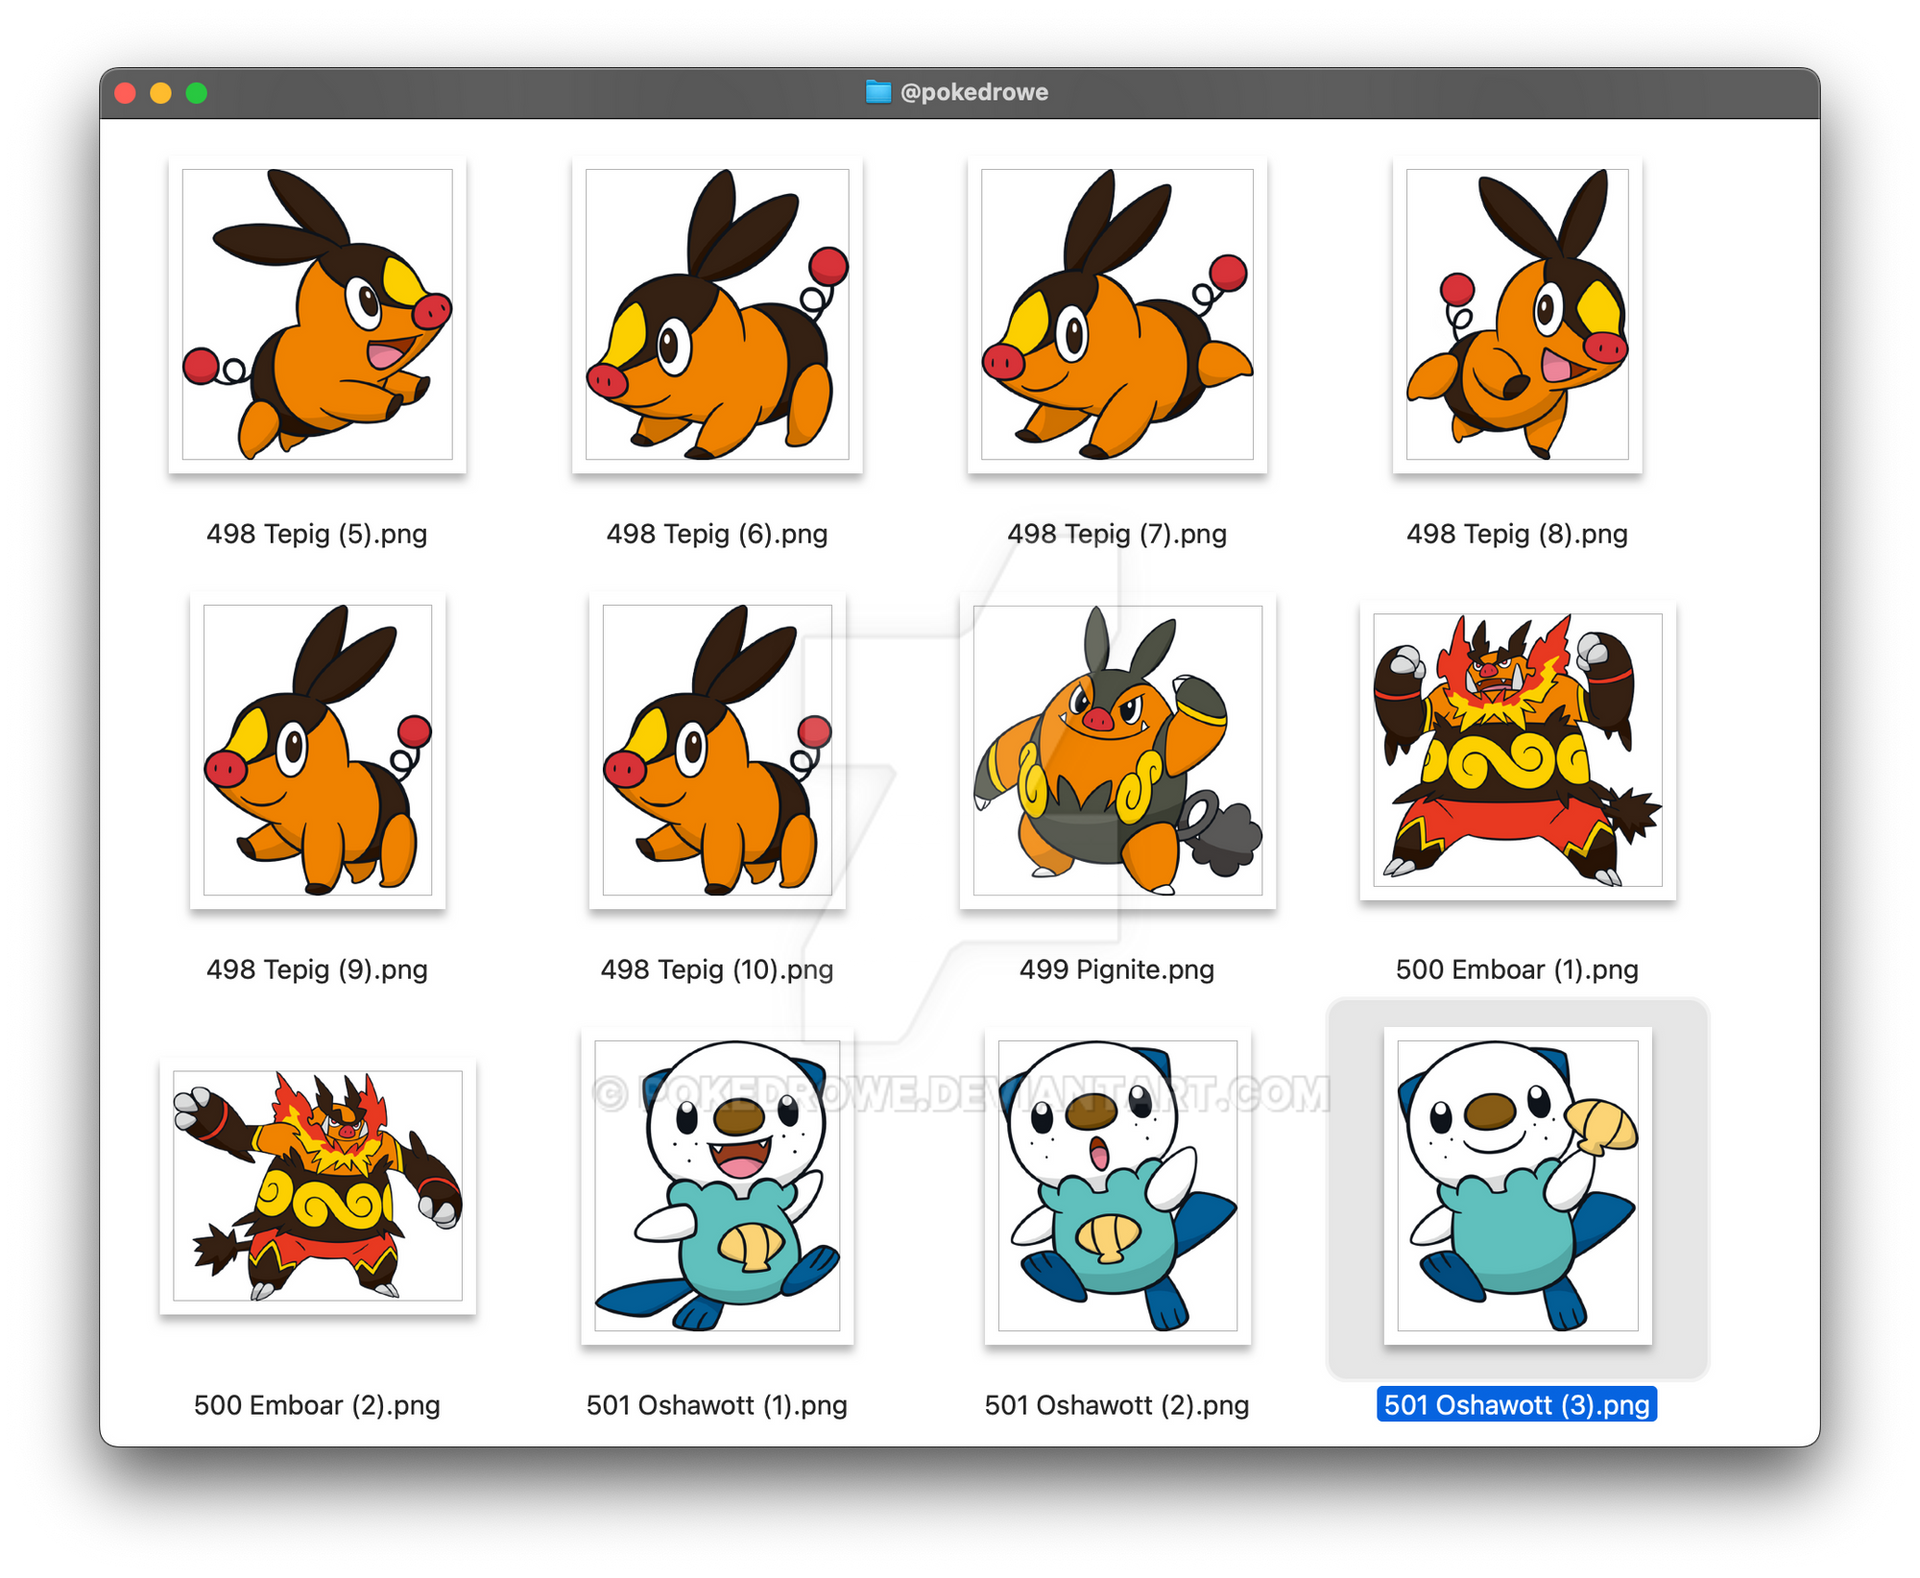Select the 498 Tepig (9).png label

(x=317, y=970)
